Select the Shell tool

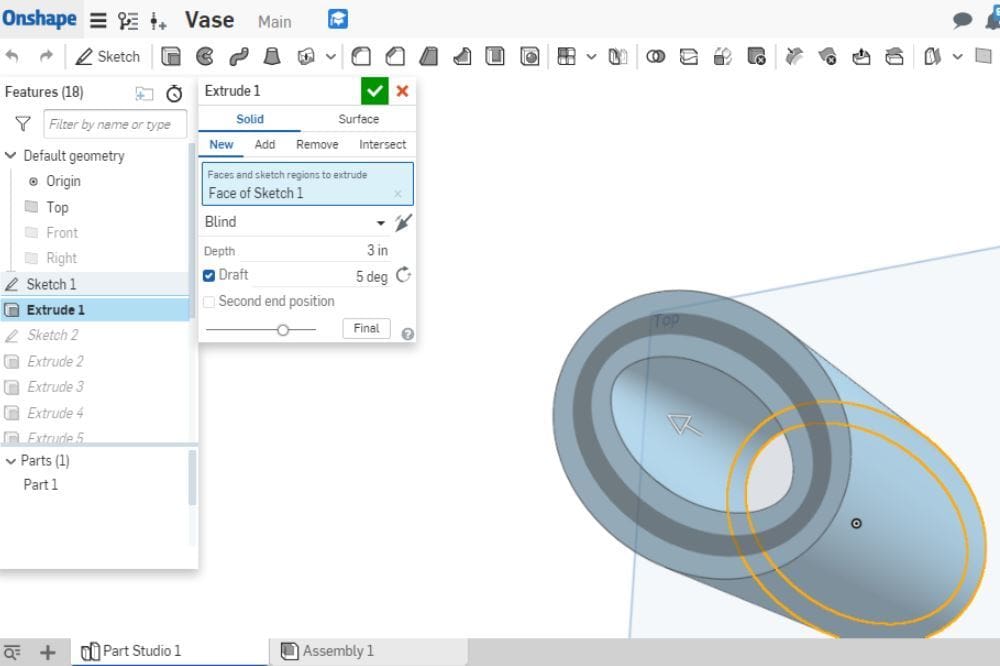pos(494,57)
